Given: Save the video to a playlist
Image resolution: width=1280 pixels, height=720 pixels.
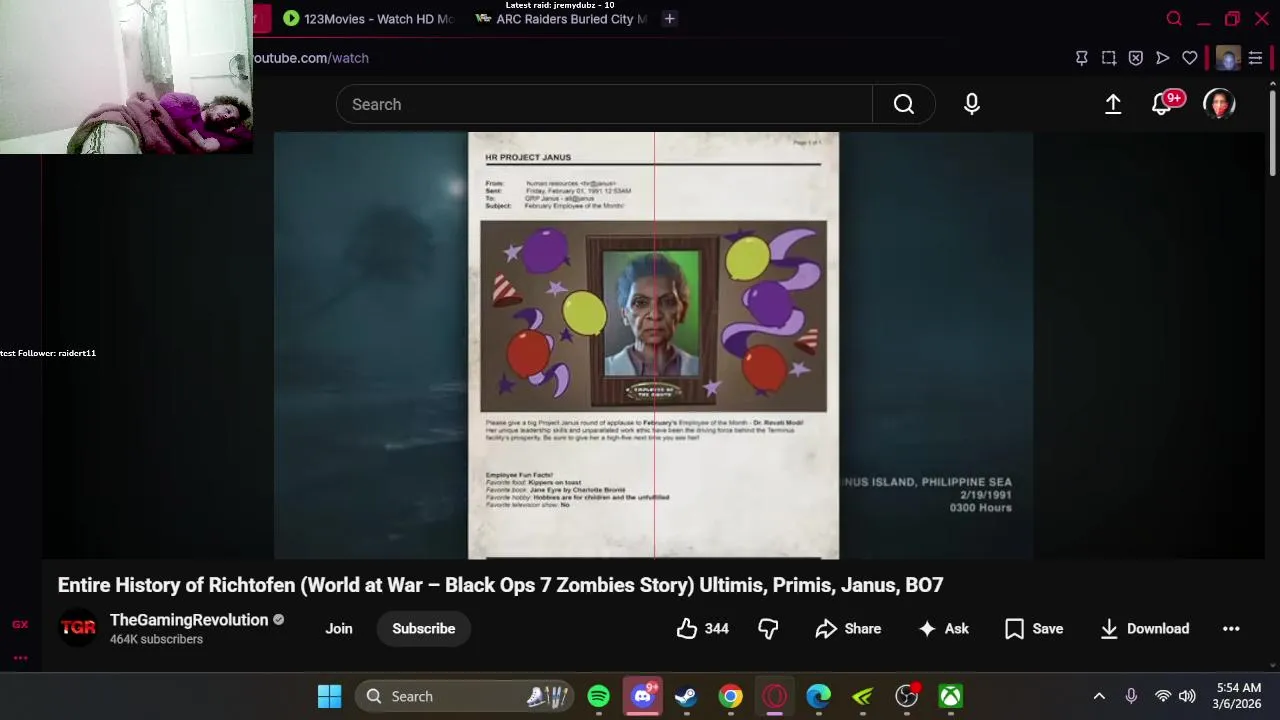Looking at the screenshot, I should coord(1034,628).
